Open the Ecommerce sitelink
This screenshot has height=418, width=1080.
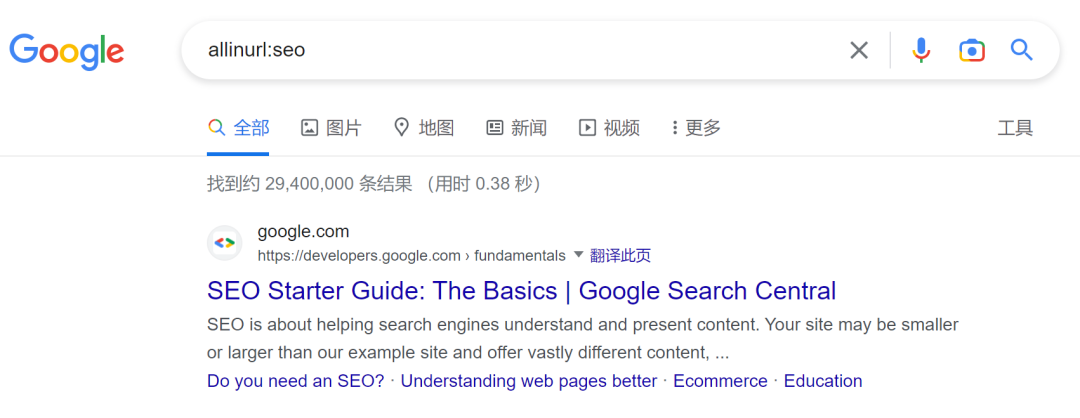coord(720,381)
